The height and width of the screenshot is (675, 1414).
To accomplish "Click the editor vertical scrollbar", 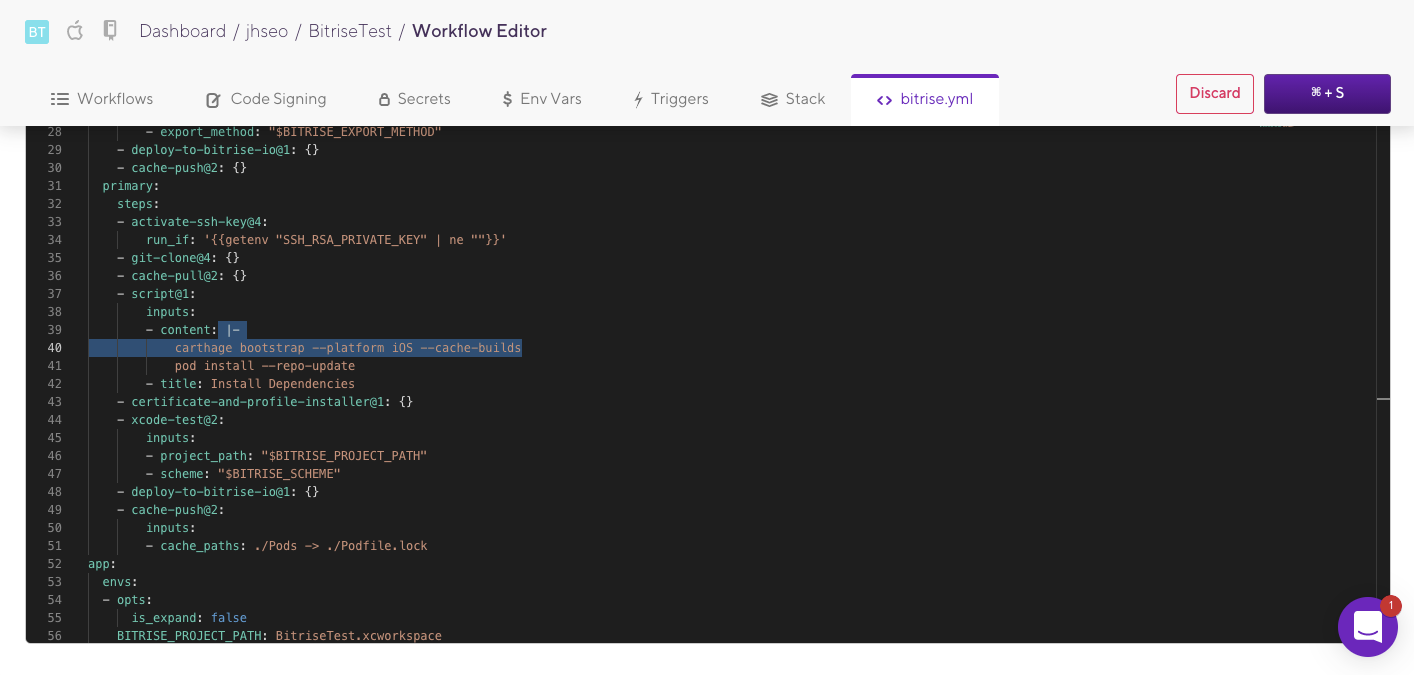I will pos(1383,384).
